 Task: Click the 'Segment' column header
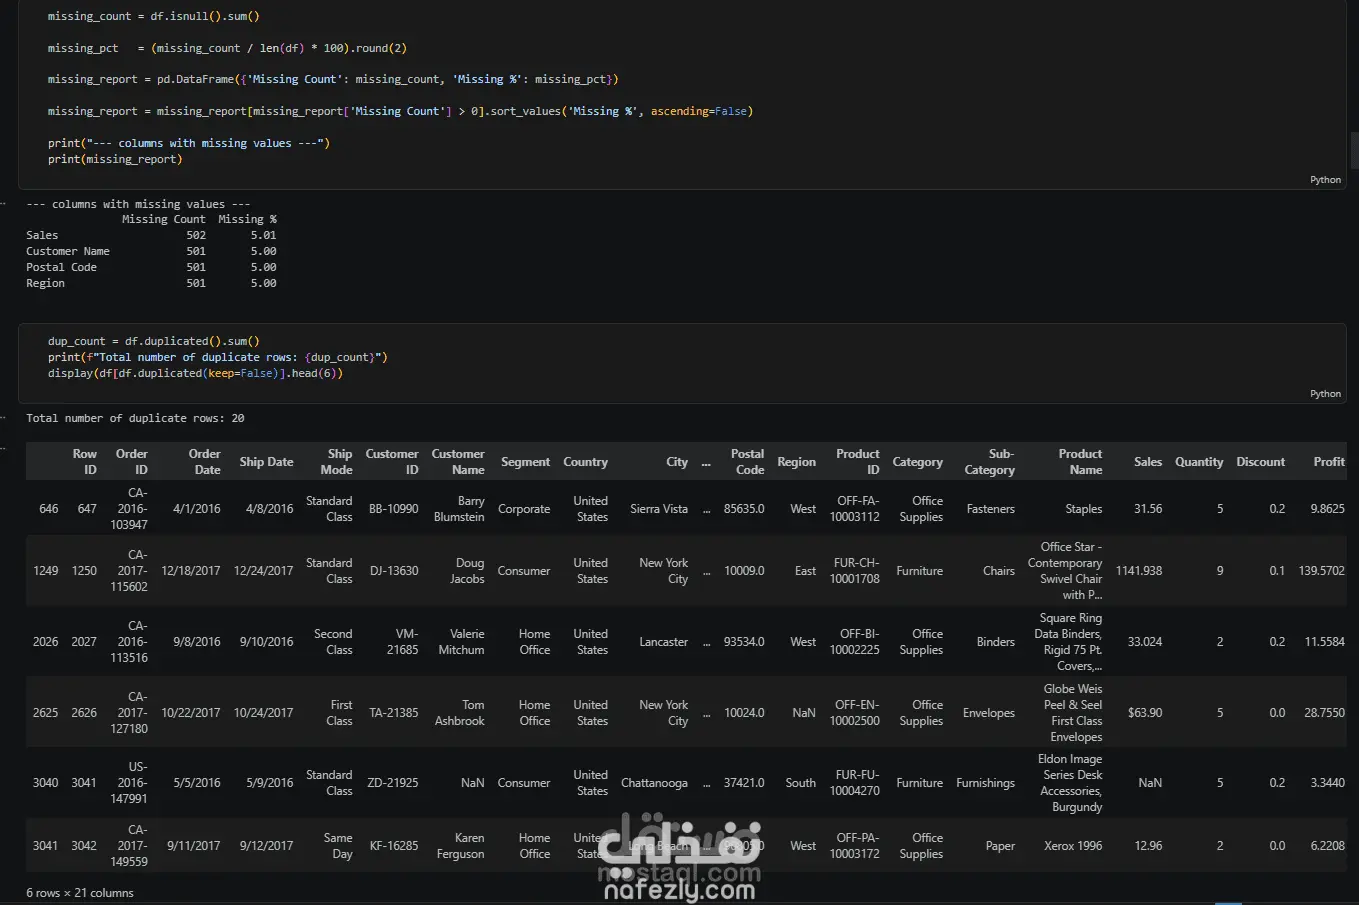tap(525, 462)
